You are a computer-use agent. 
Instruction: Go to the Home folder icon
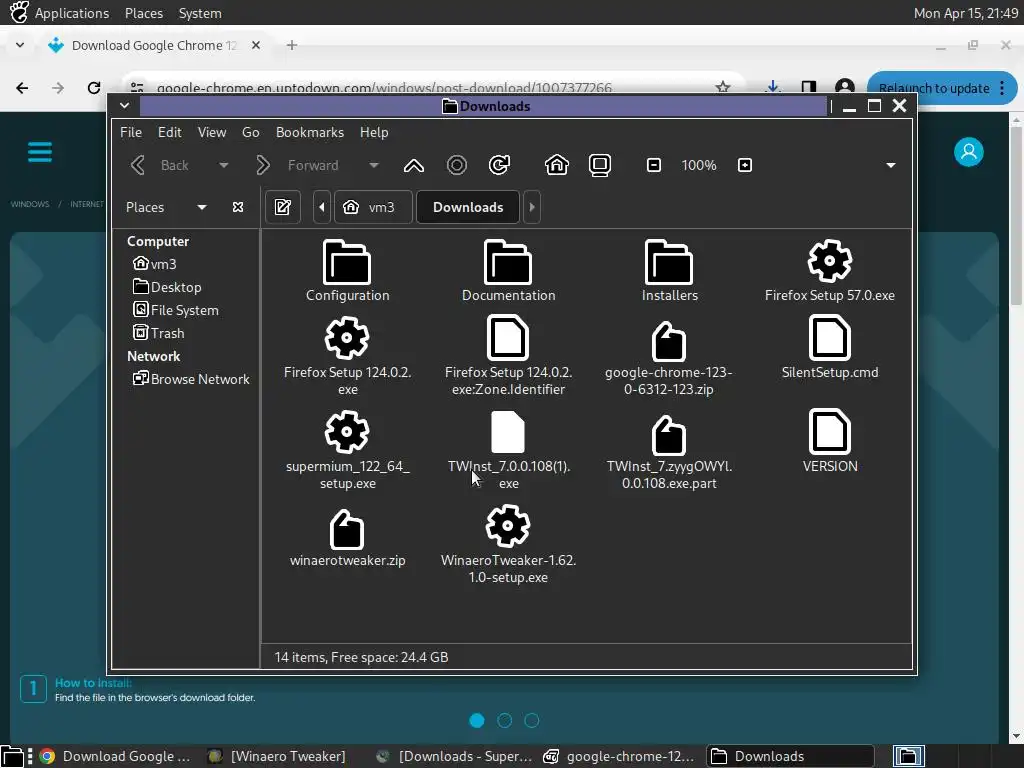[x=556, y=165]
